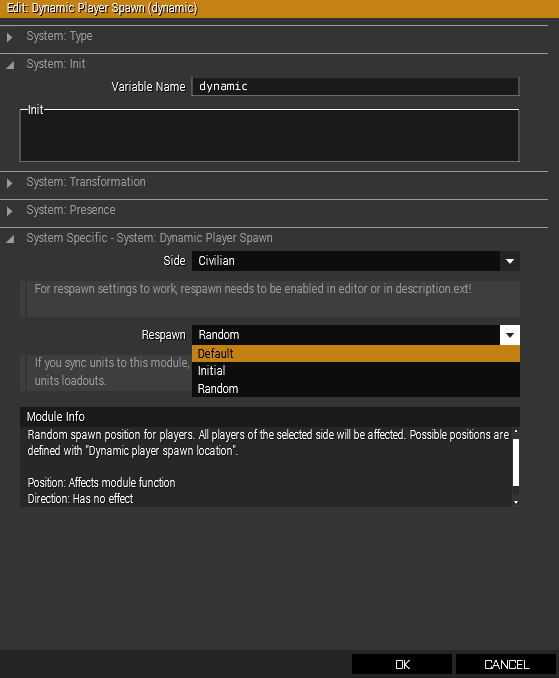Expand the System: Type section arrow

pyautogui.click(x=10, y=37)
